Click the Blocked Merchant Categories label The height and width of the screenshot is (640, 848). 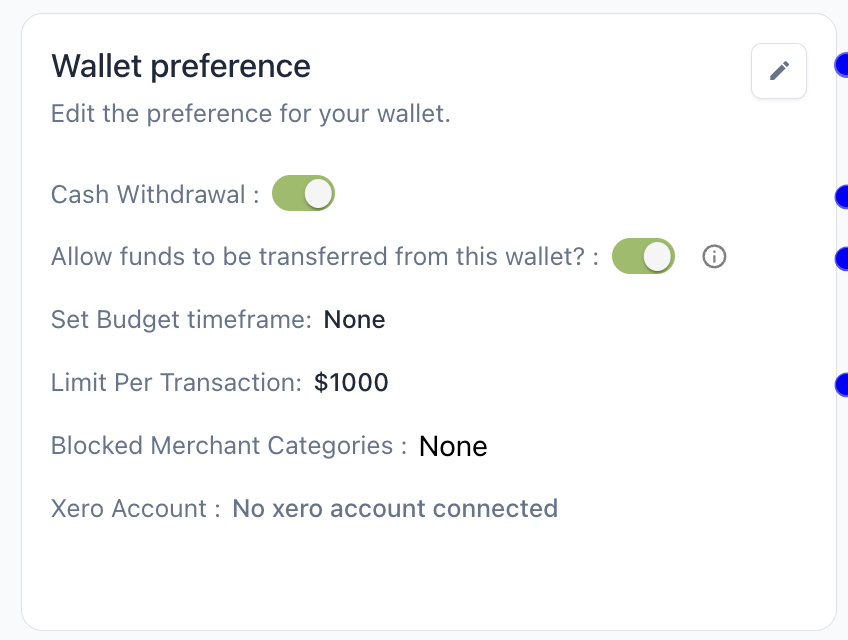click(229, 445)
